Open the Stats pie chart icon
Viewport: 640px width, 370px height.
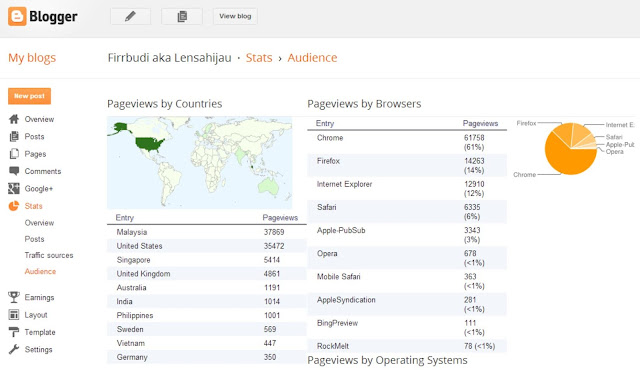point(14,206)
